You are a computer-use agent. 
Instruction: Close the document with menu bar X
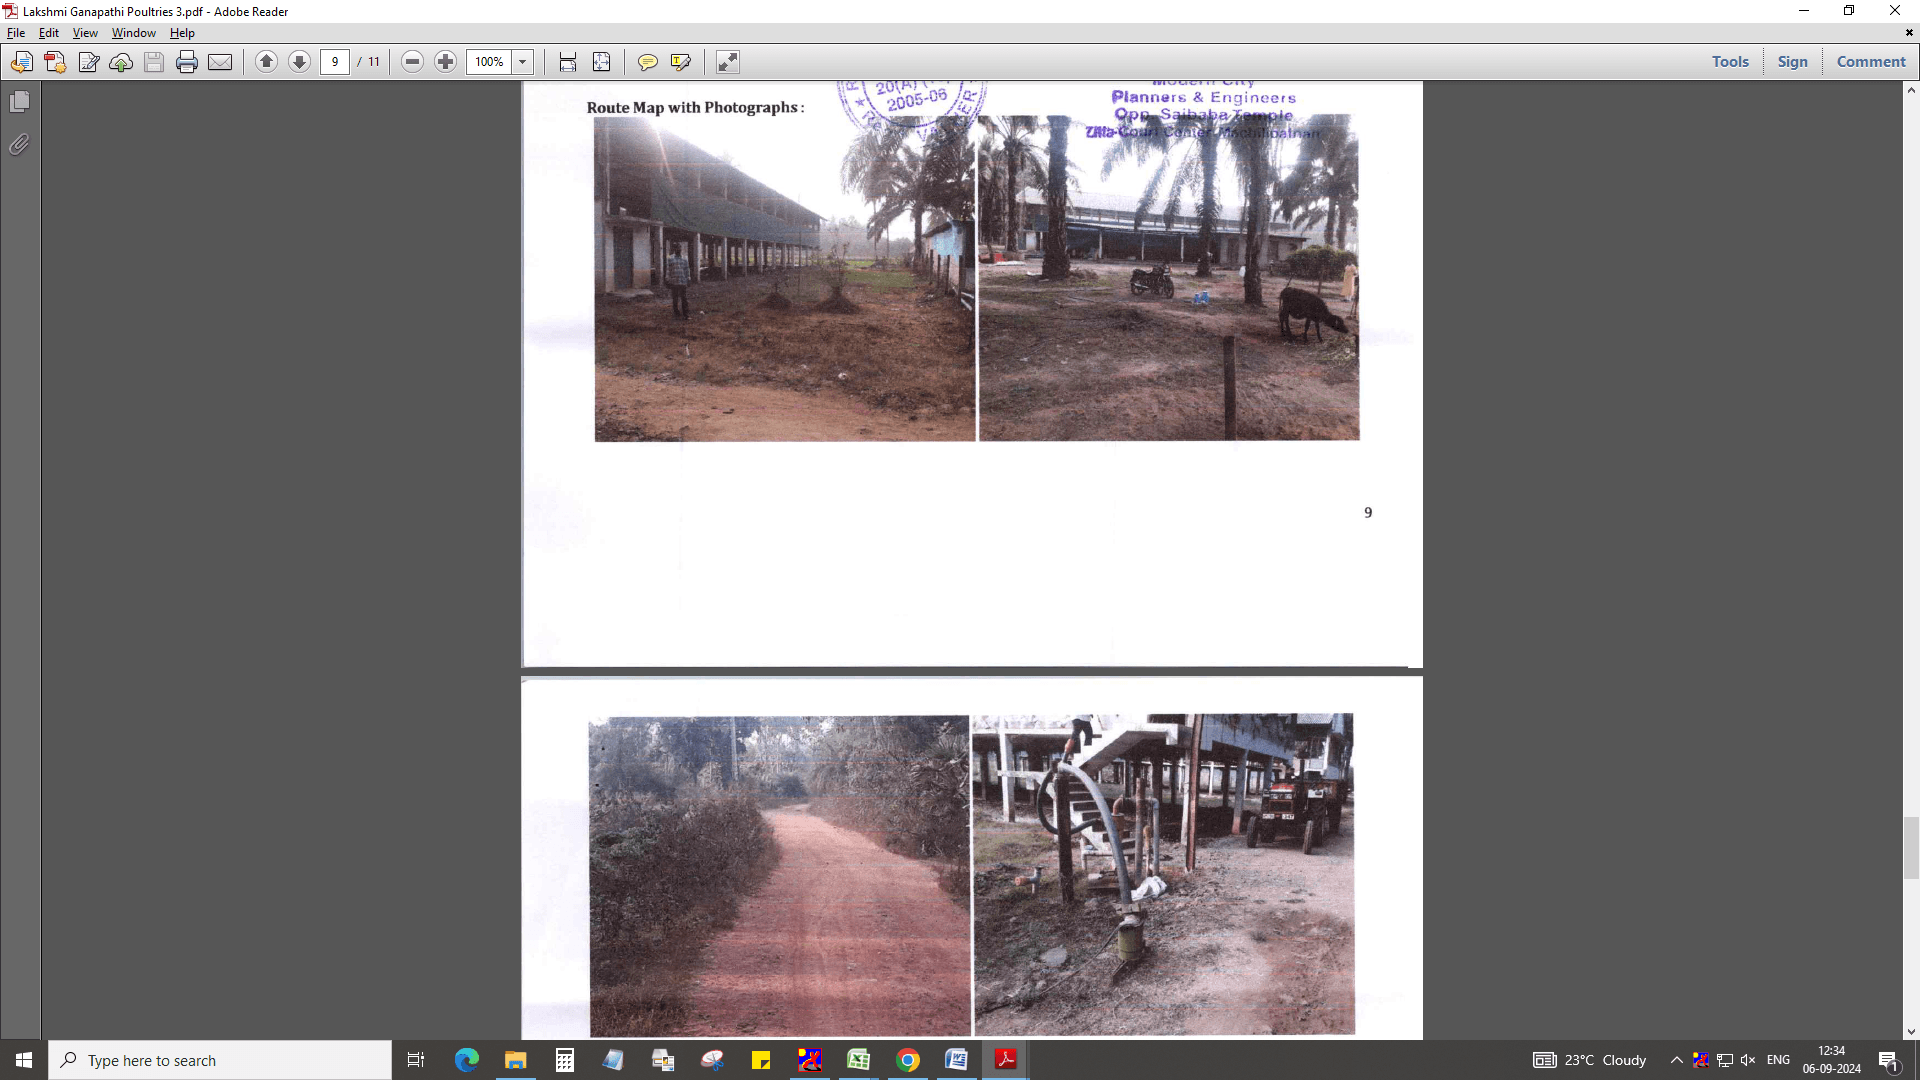tap(1909, 33)
